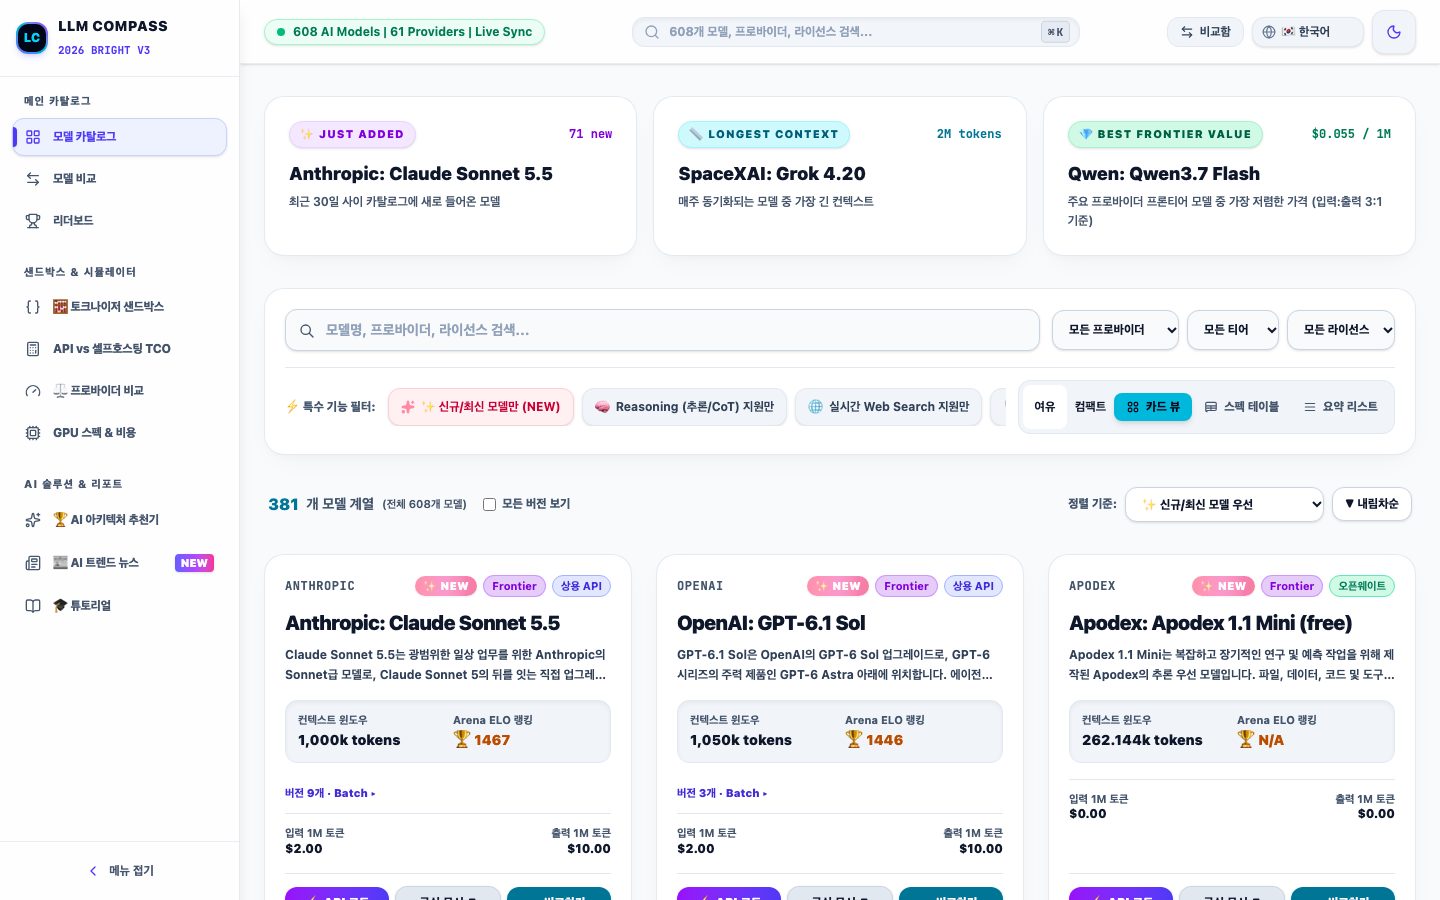Open the 비교함 compare tray button
The image size is (1440, 900).
coord(1206,32)
